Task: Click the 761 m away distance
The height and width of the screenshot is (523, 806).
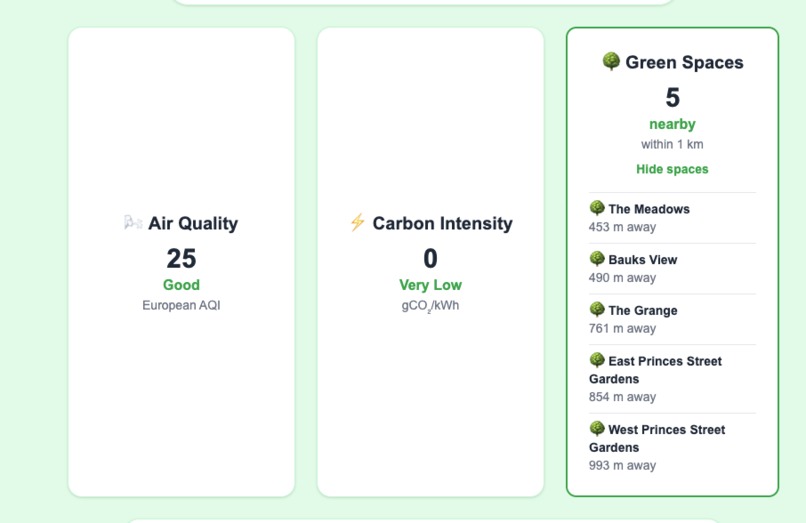Action: pos(622,329)
